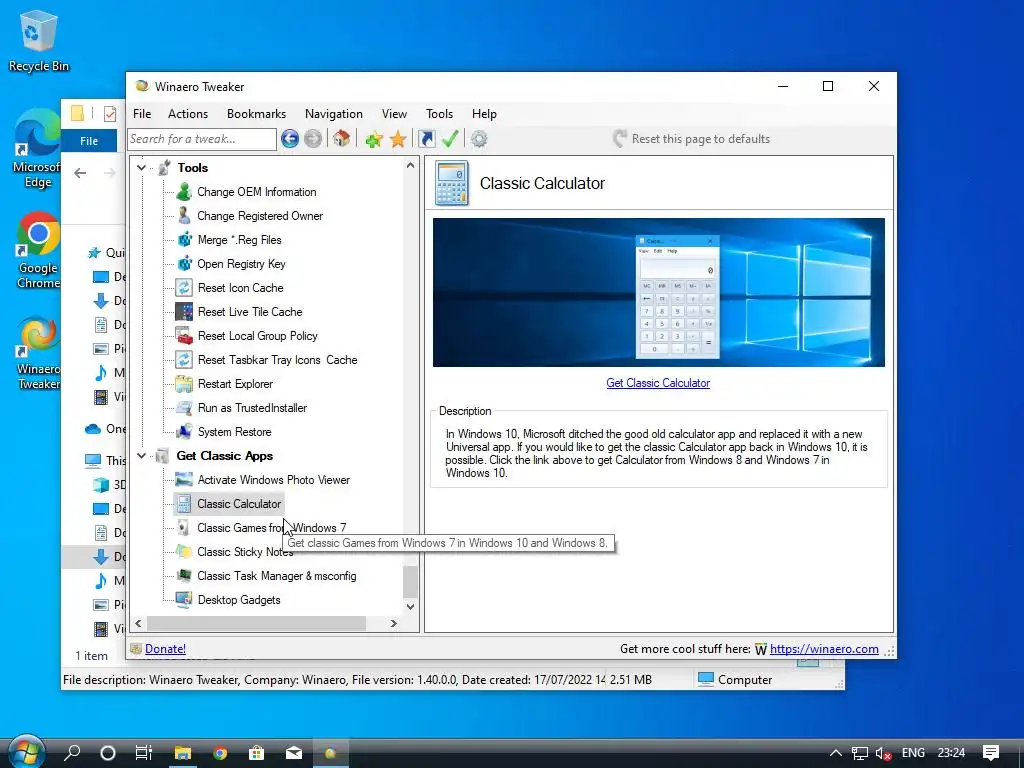Click the large Classic Calculator header icon
The width and height of the screenshot is (1024, 768).
click(x=452, y=184)
